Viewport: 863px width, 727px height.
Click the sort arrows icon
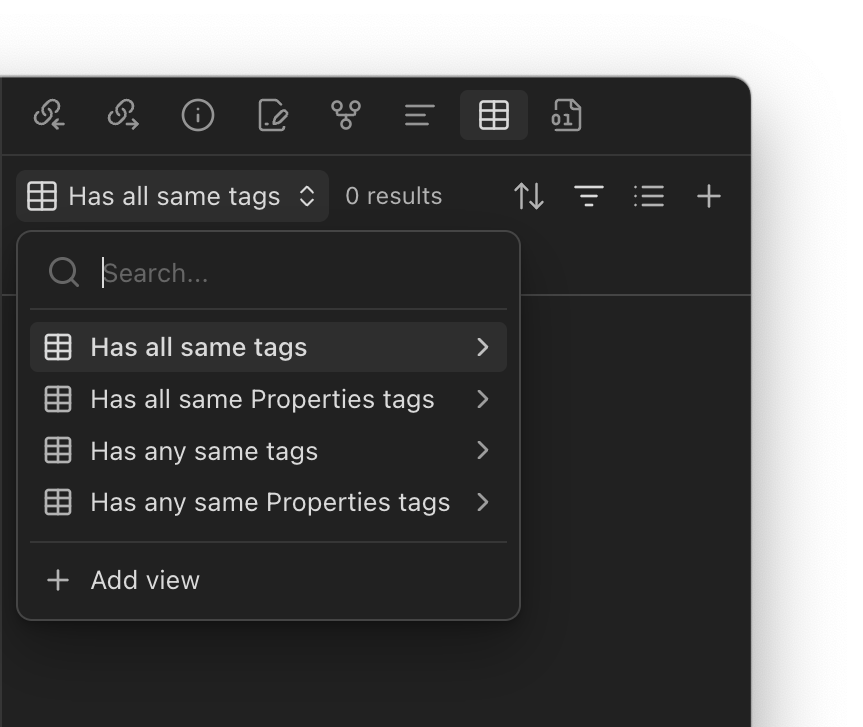529,196
